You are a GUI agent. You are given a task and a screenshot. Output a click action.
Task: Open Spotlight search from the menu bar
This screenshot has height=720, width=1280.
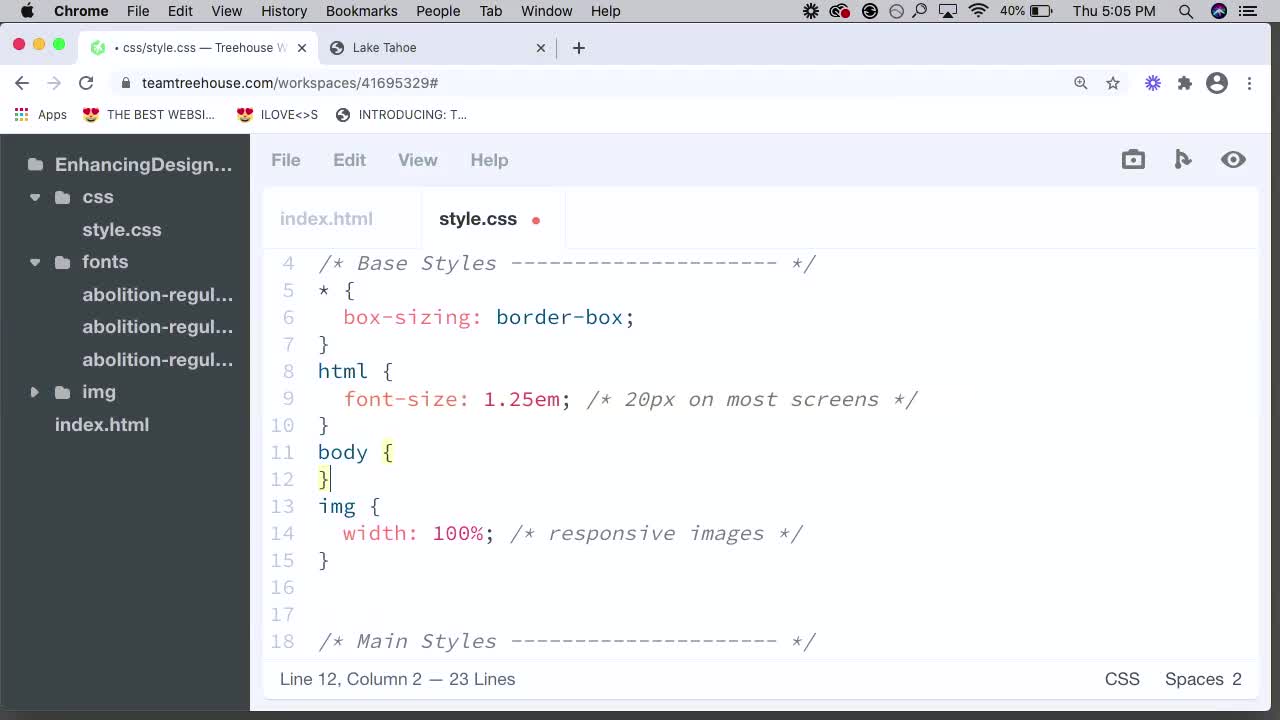pos(1186,11)
